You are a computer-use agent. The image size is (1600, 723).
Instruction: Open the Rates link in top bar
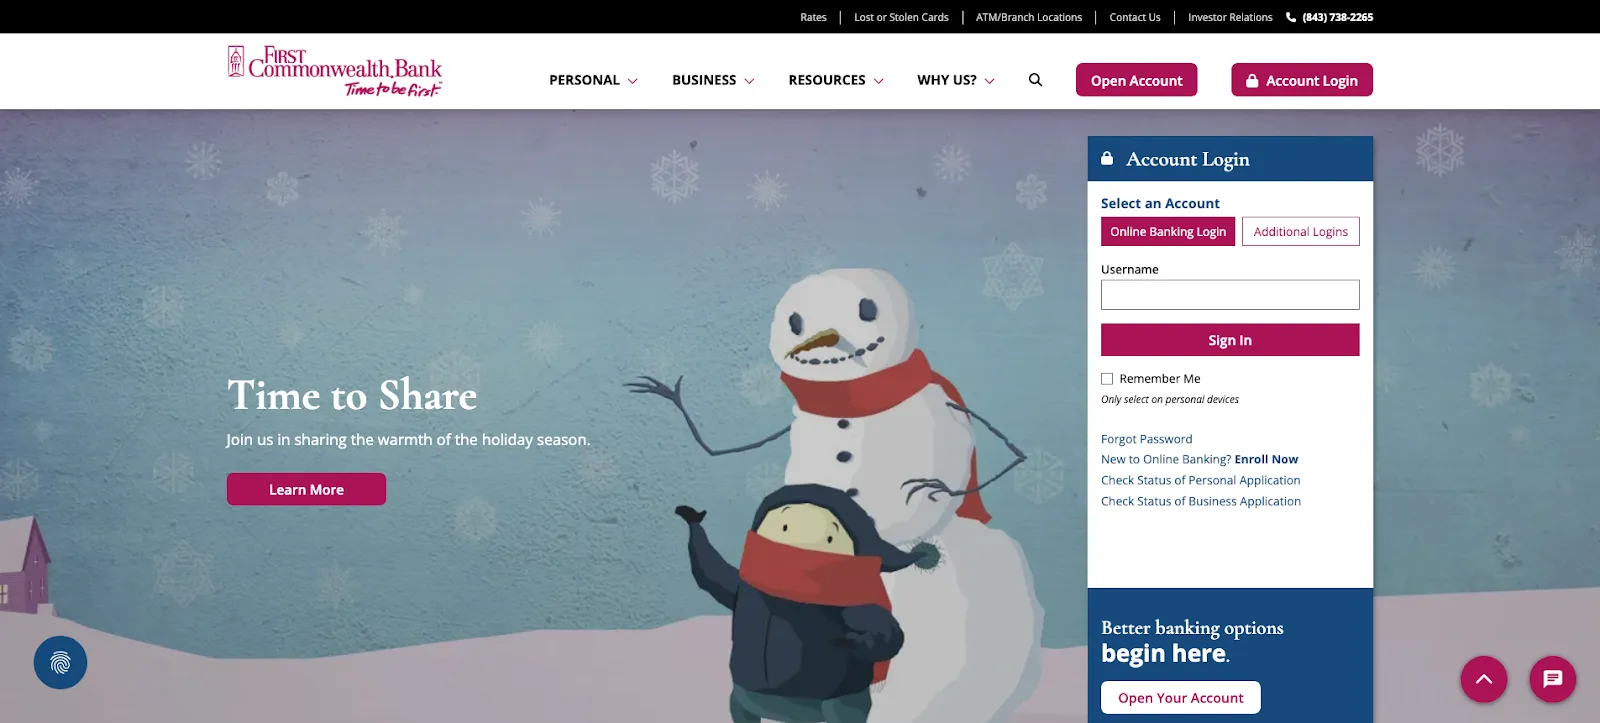tap(813, 17)
